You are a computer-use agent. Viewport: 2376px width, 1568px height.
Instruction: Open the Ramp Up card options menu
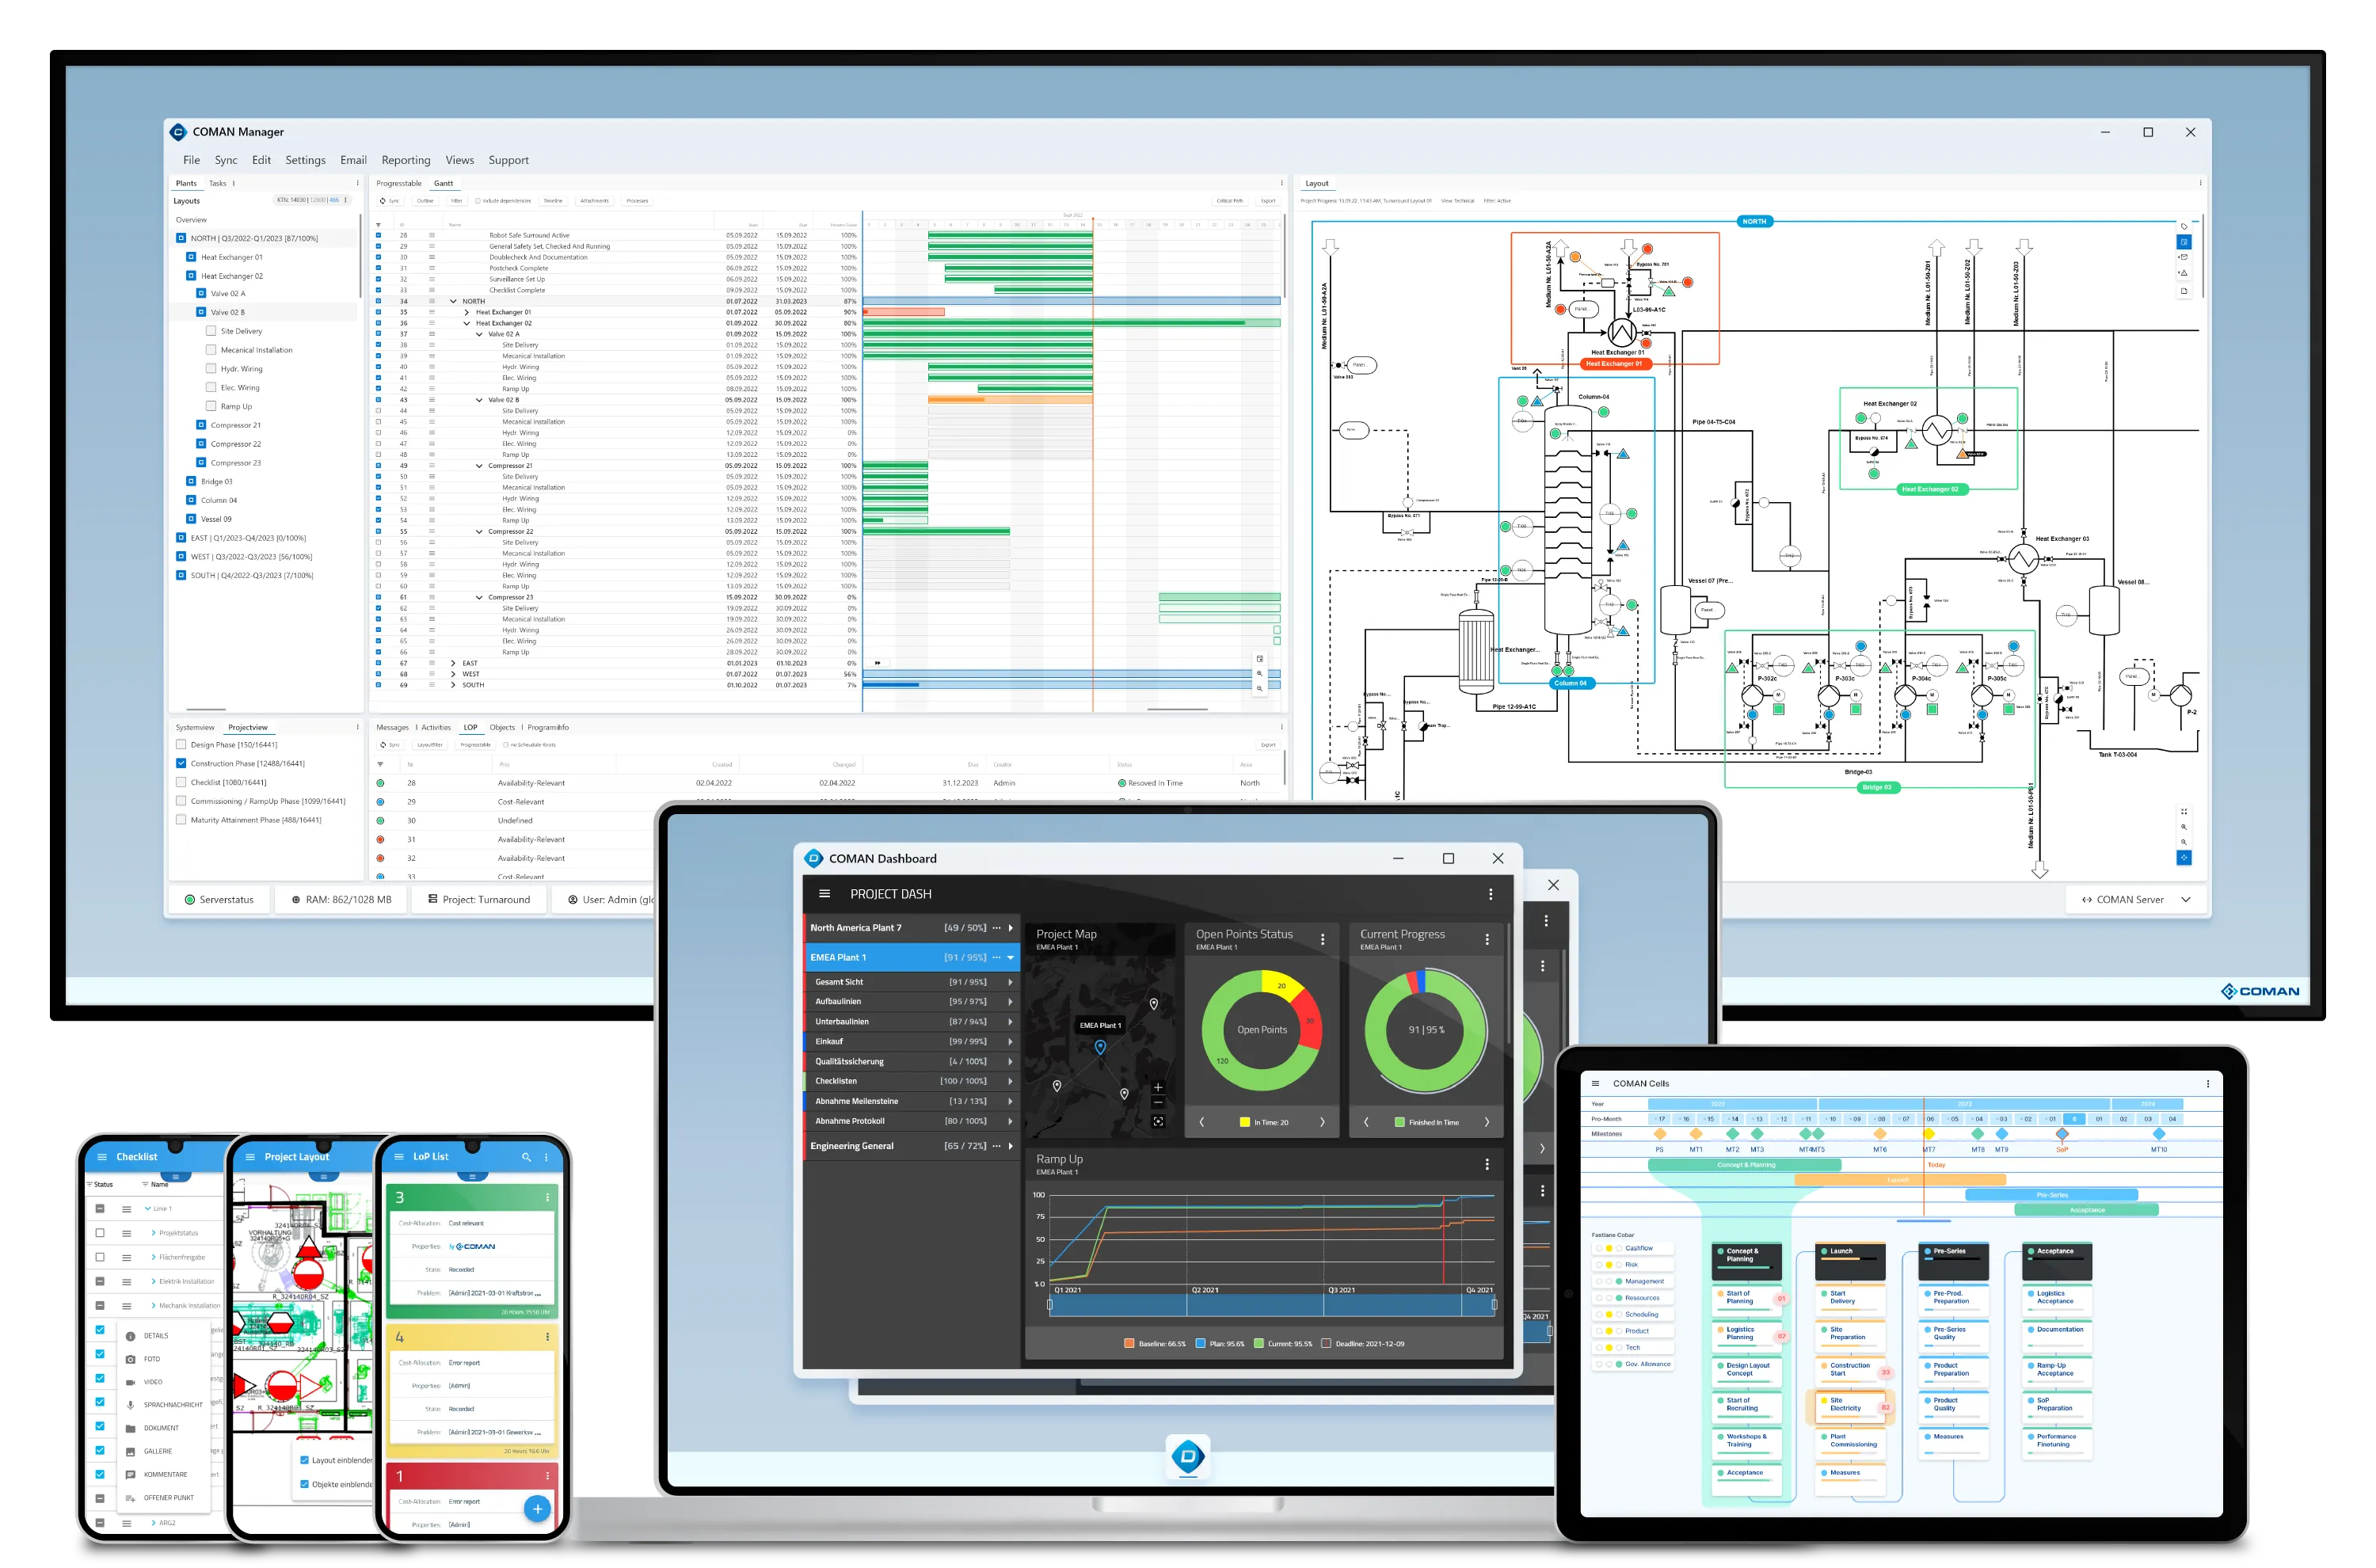pos(1487,1164)
